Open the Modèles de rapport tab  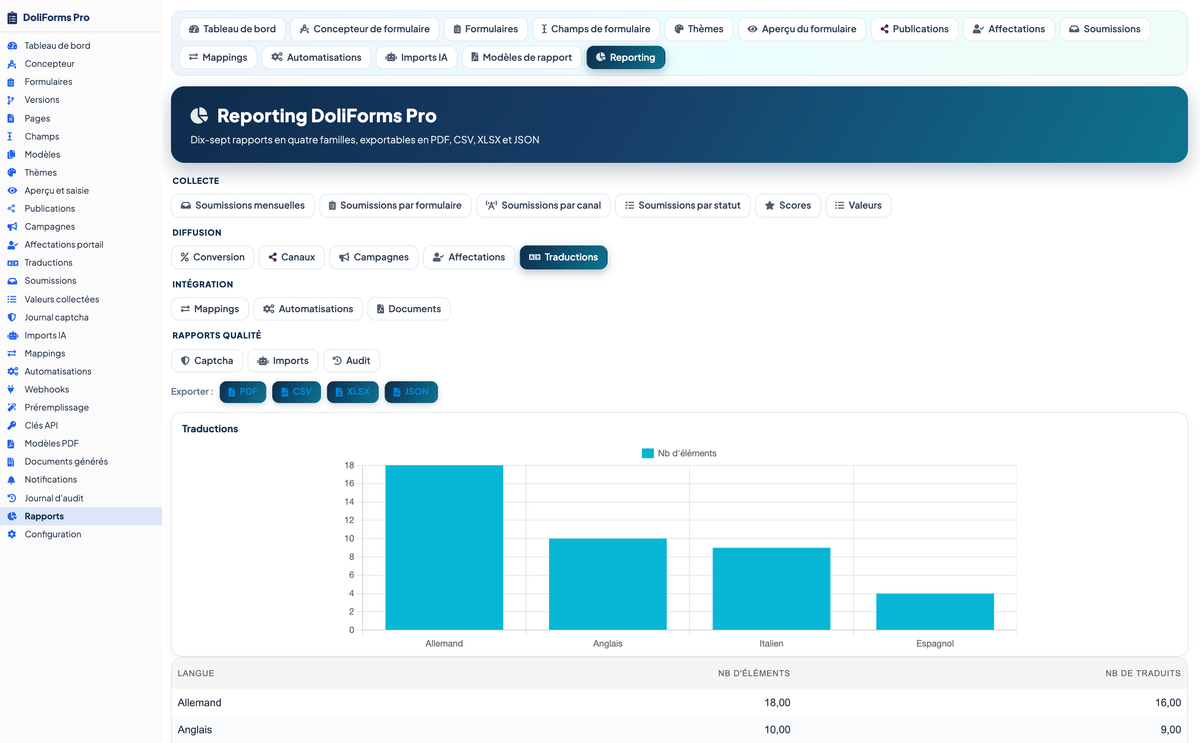pos(522,57)
